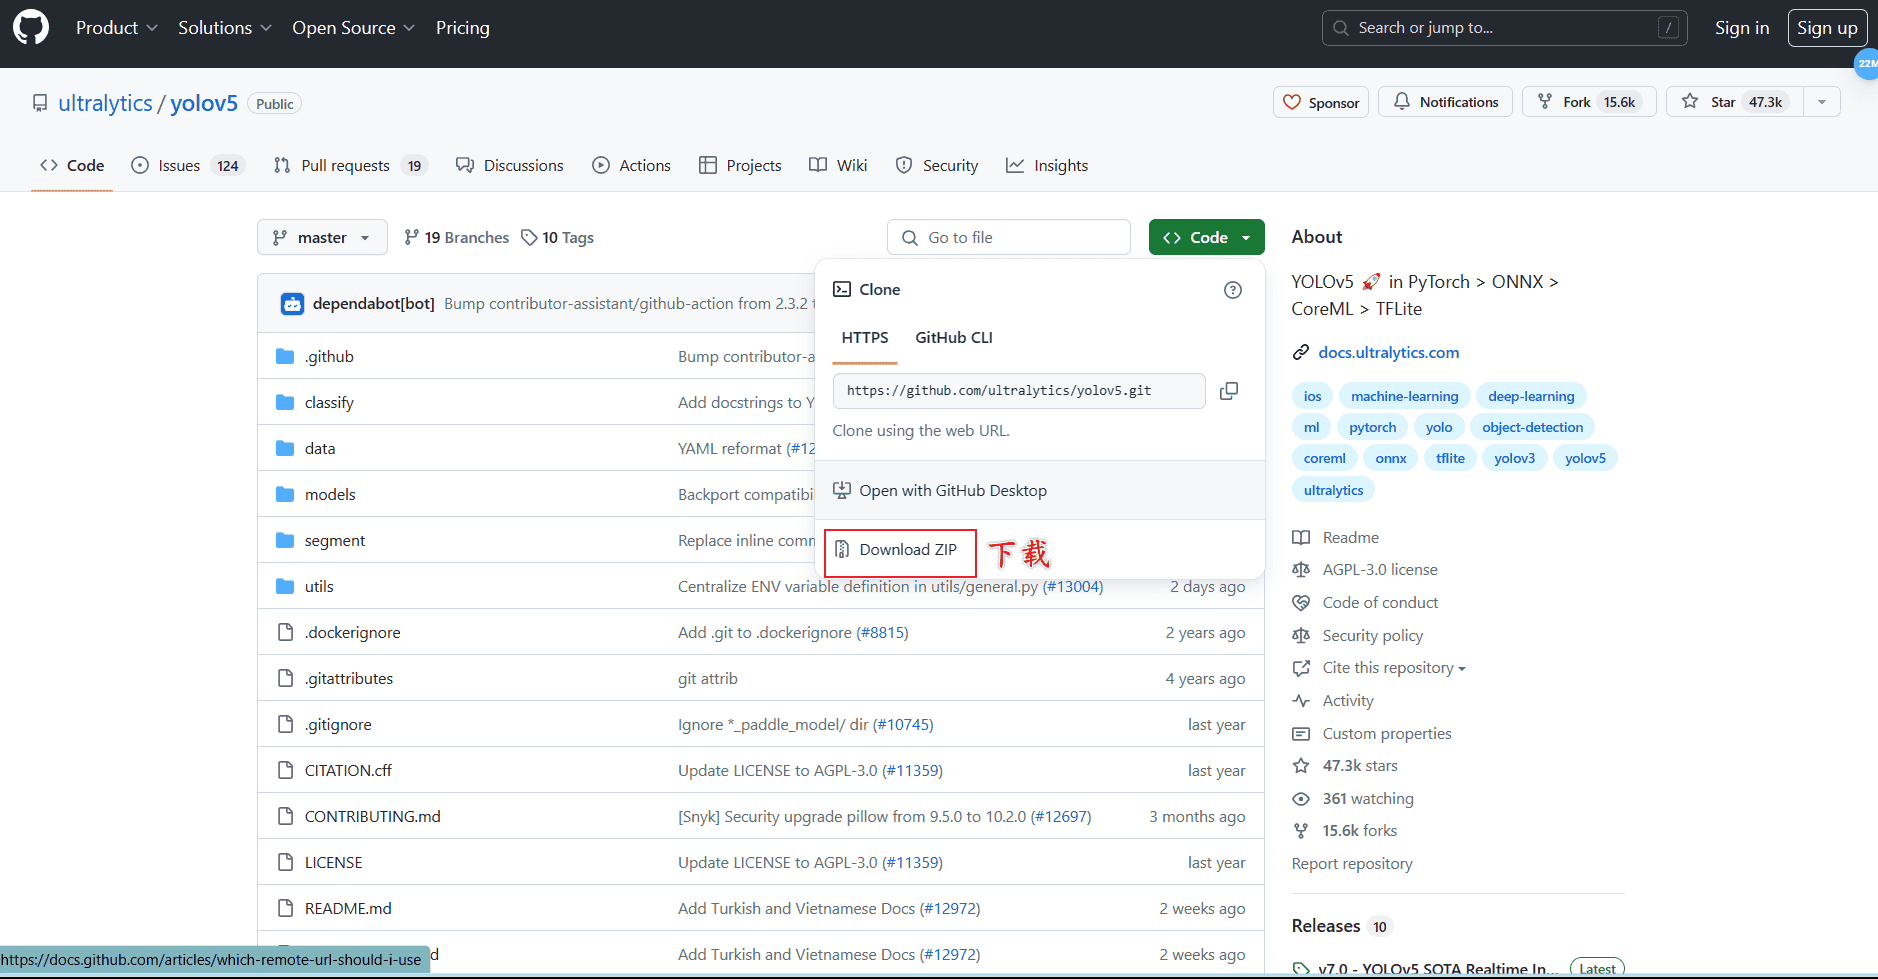Open the Clone help question icon
Screen dimensions: 1878x979
pyautogui.click(x=1233, y=290)
